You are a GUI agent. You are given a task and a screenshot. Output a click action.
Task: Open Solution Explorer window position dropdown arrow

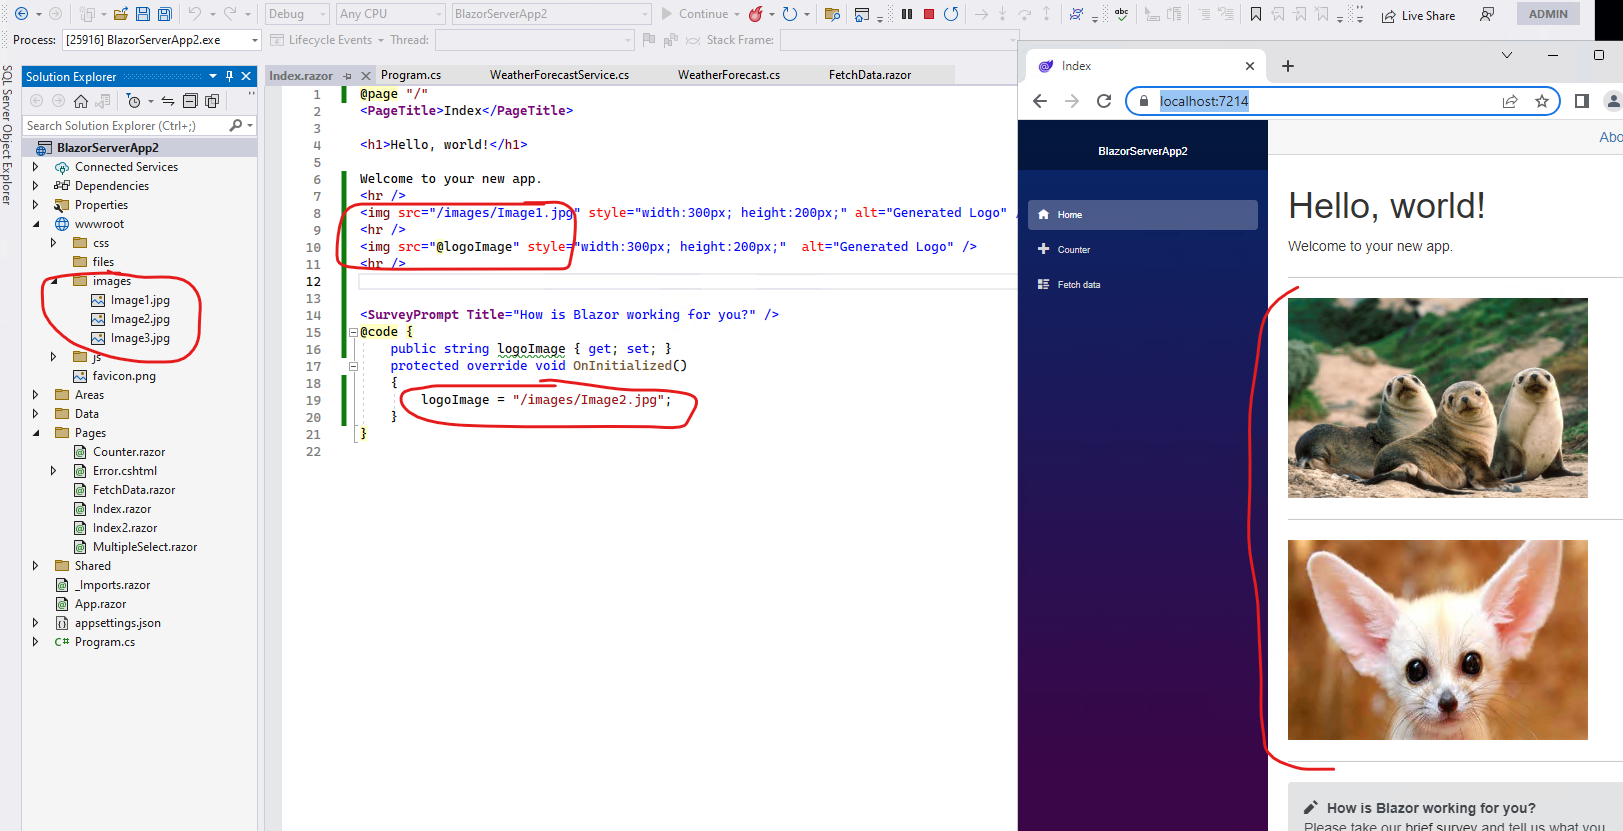212,76
